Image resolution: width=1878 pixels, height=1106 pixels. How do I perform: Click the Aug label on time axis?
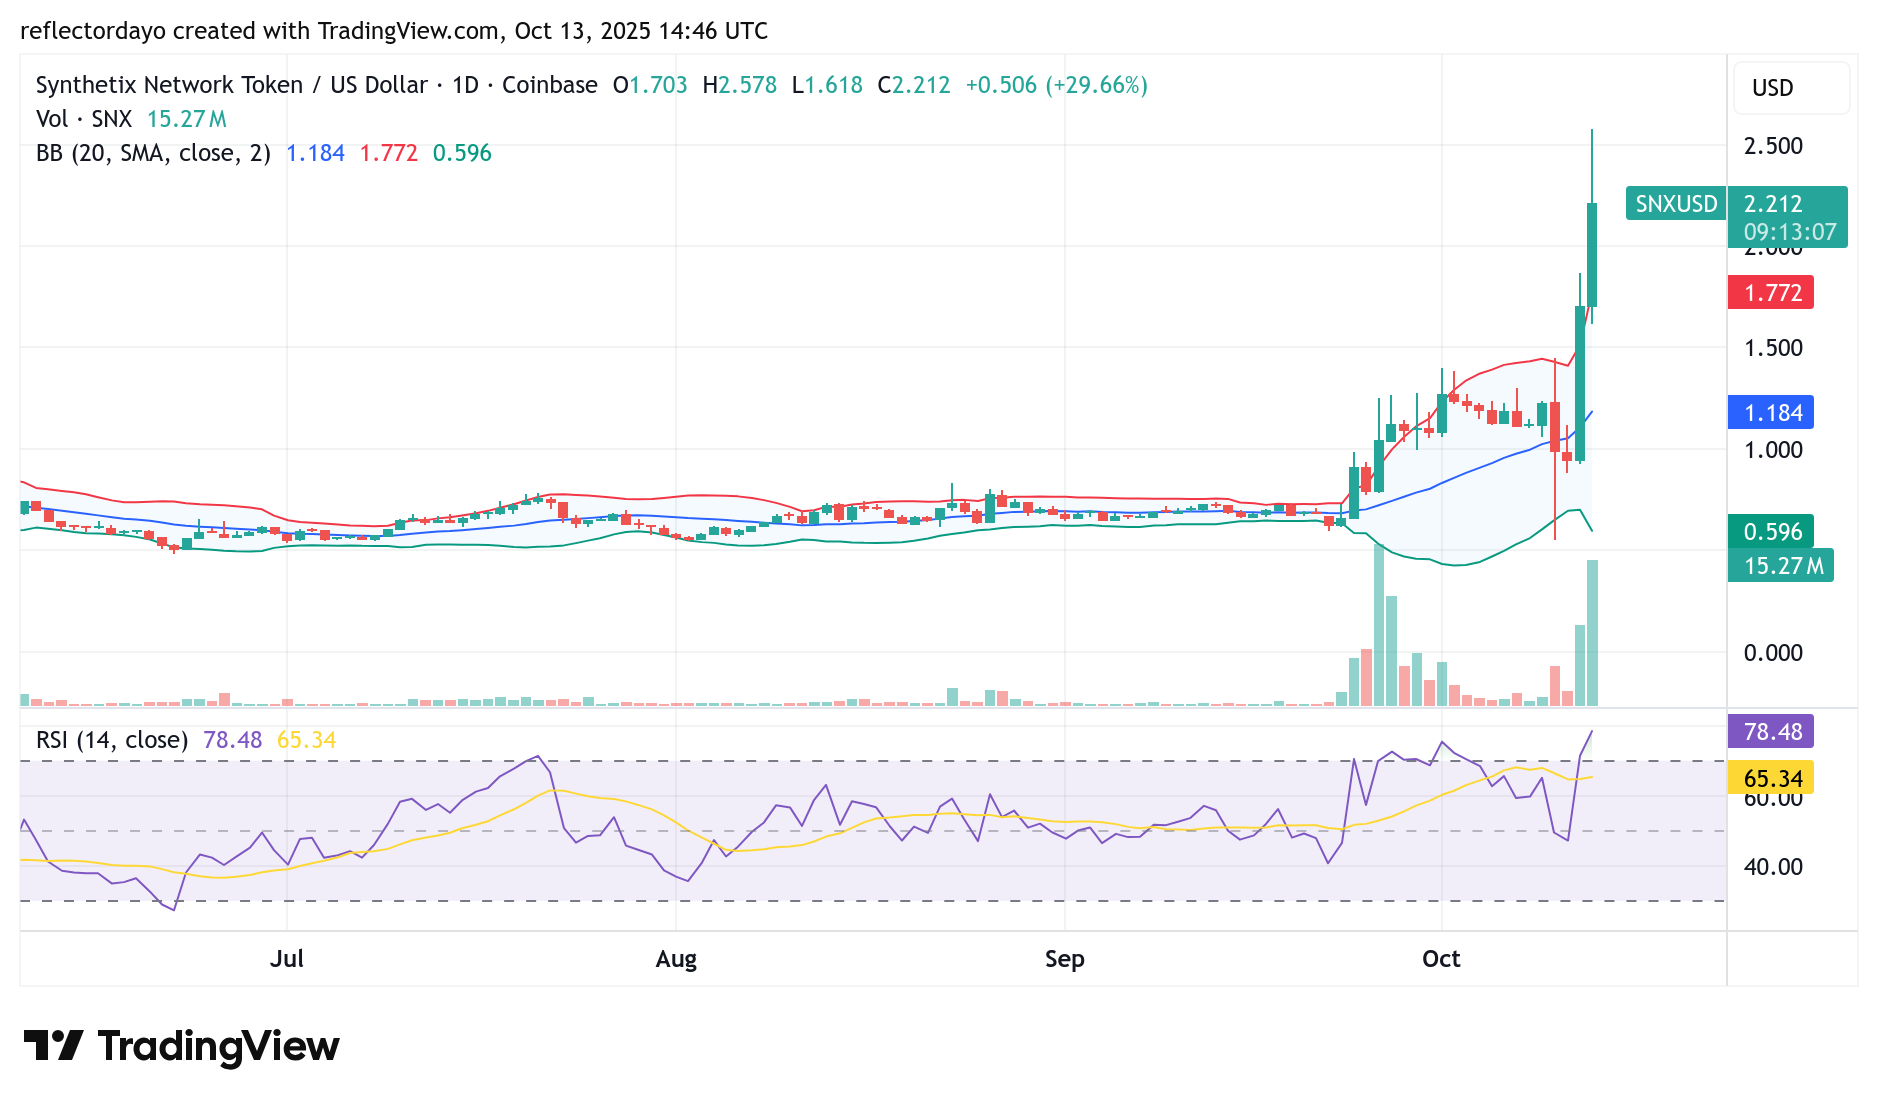coord(676,959)
